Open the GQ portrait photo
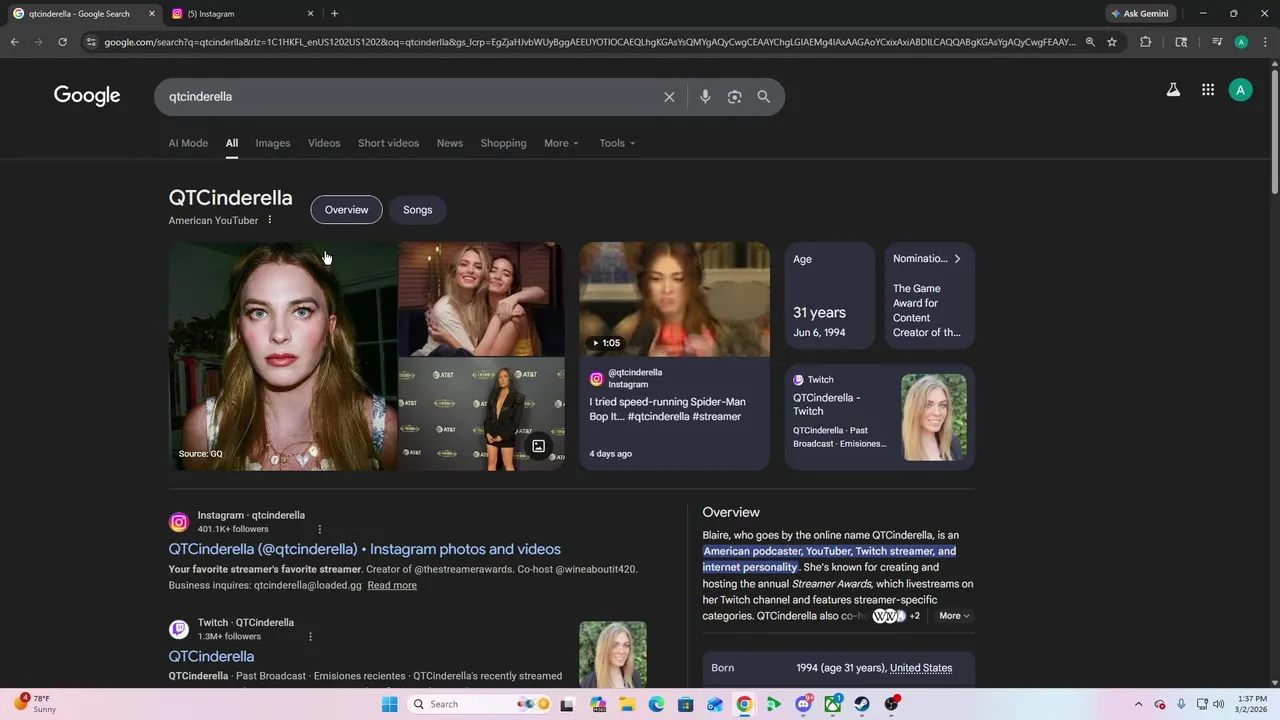The width and height of the screenshot is (1280, 720). pyautogui.click(x=283, y=356)
